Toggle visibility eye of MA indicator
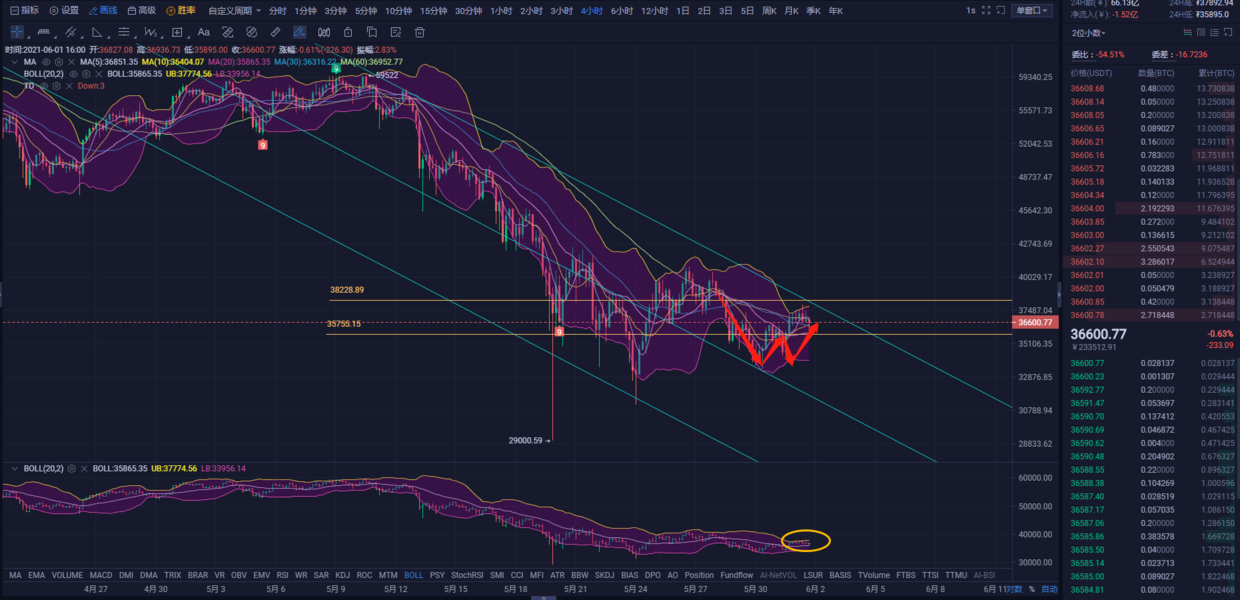 pos(46,62)
